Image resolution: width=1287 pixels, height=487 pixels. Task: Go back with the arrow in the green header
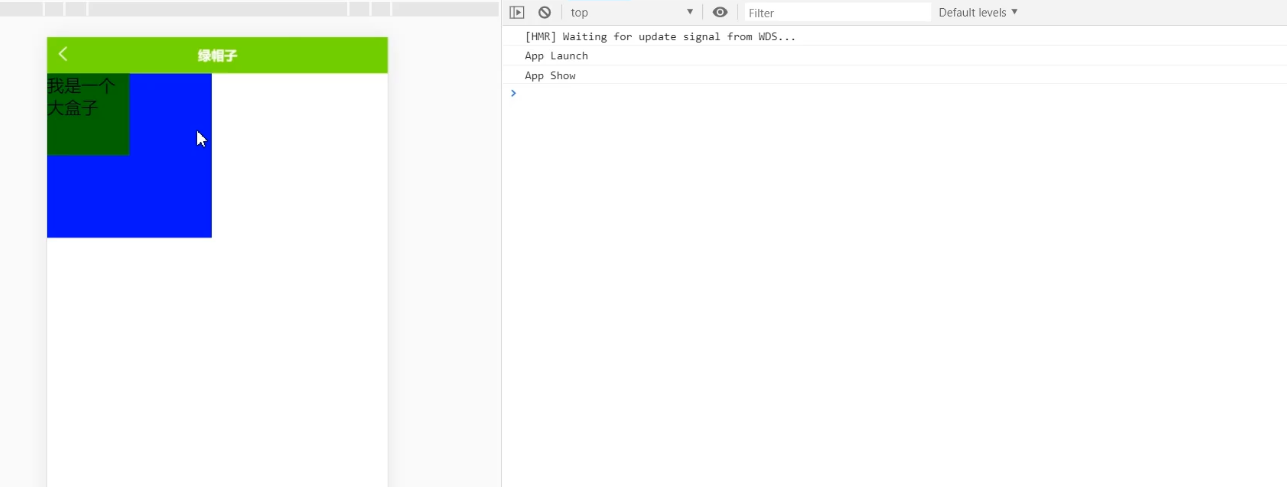coord(63,54)
